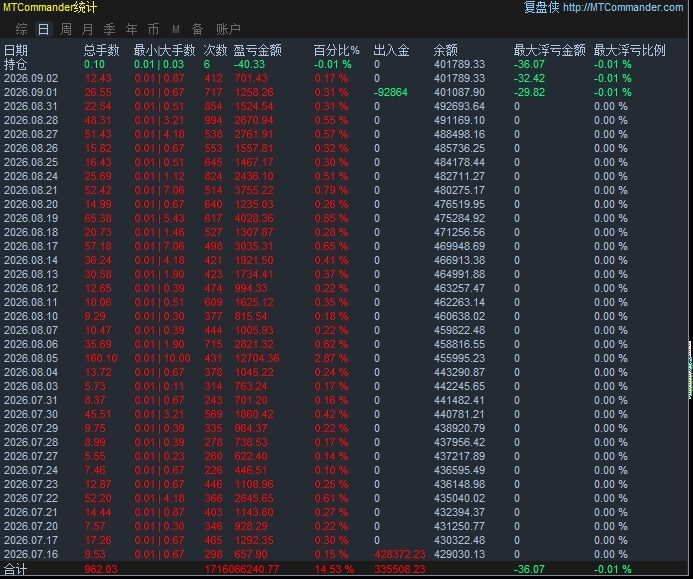Click profit value 446.51
693x579 pixels.
click(x=251, y=470)
